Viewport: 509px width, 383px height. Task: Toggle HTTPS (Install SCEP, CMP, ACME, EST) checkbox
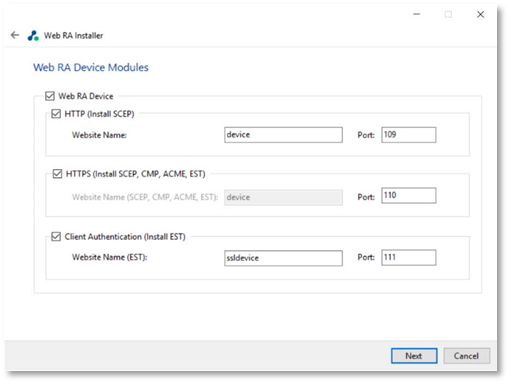[57, 174]
